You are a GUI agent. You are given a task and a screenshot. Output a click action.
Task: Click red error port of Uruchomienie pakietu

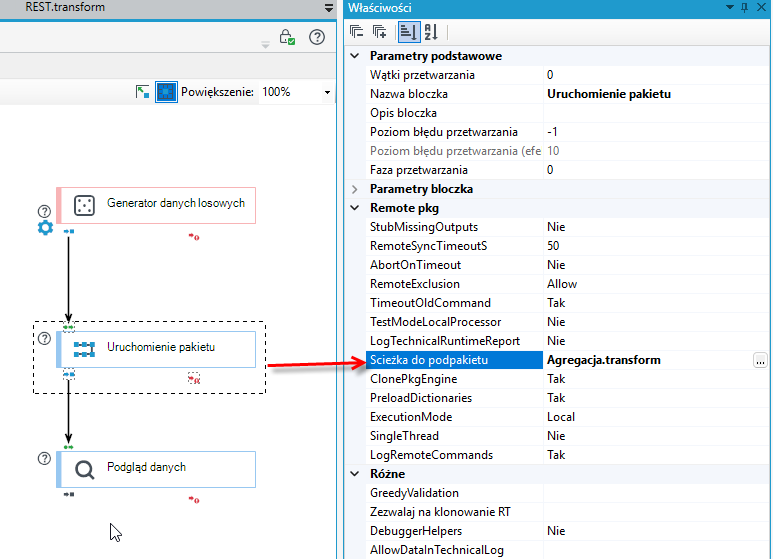(x=194, y=379)
